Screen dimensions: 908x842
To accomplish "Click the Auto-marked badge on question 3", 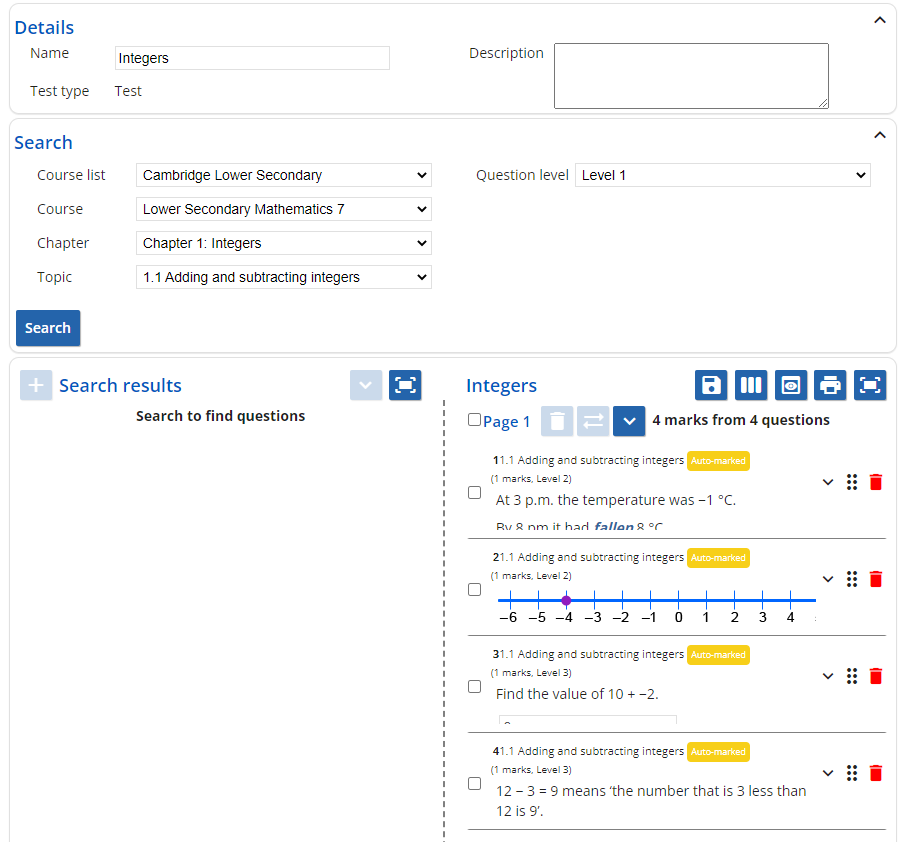I will click(718, 655).
